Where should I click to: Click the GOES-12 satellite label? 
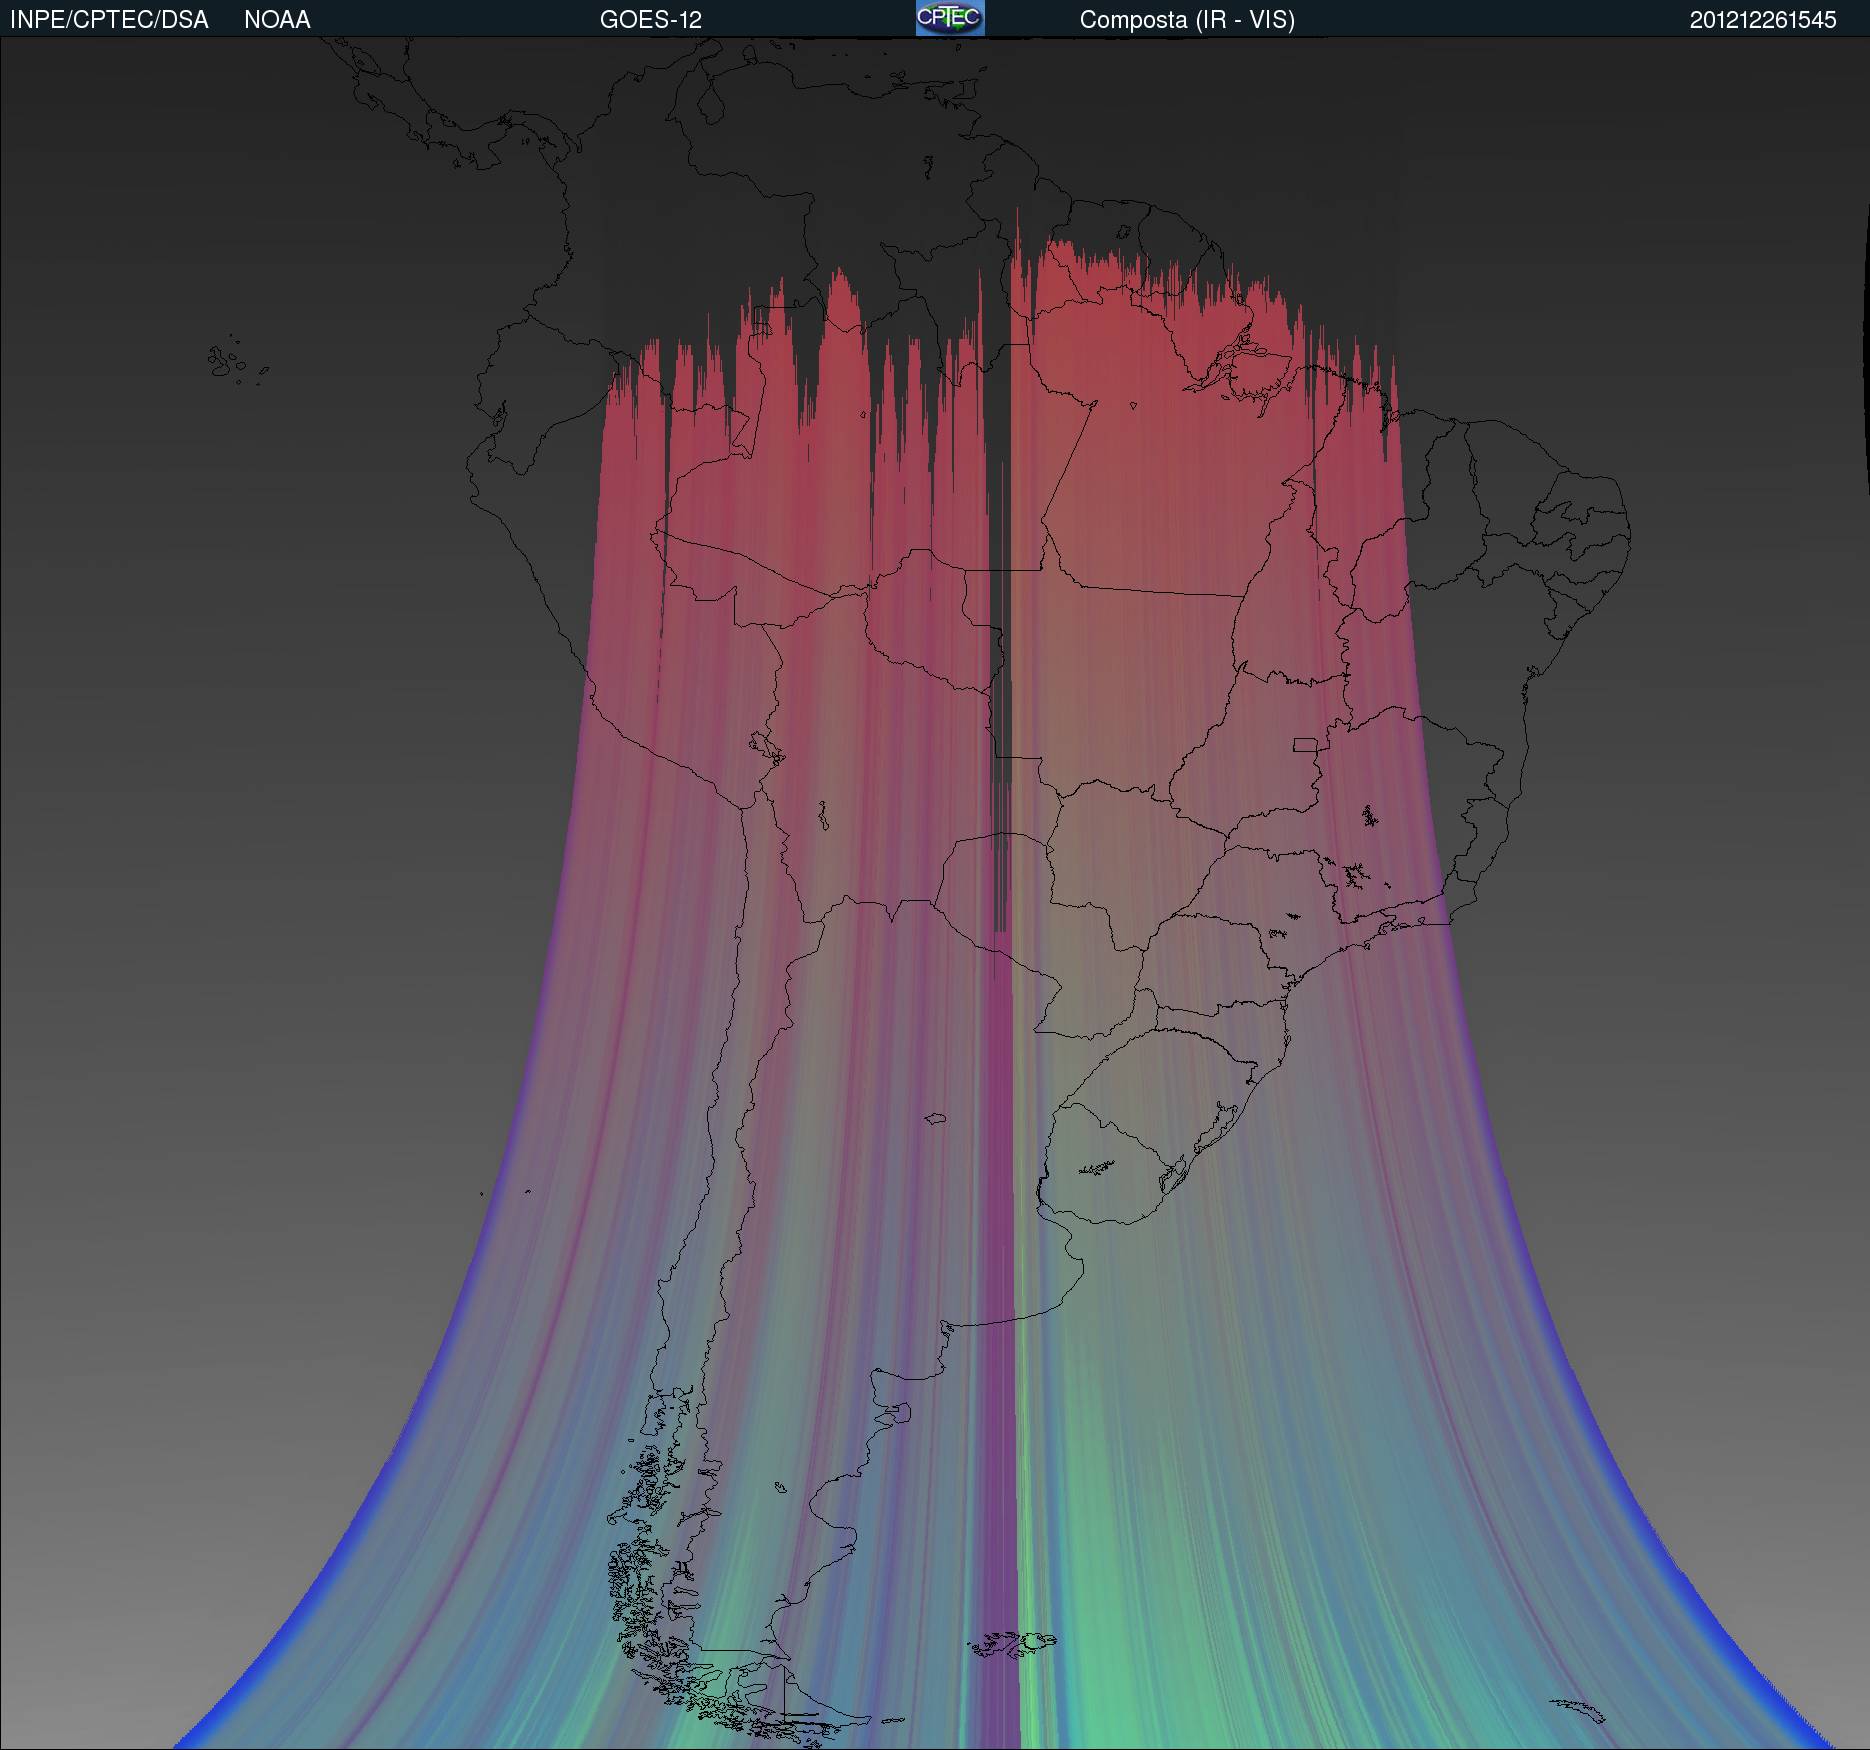tap(651, 20)
